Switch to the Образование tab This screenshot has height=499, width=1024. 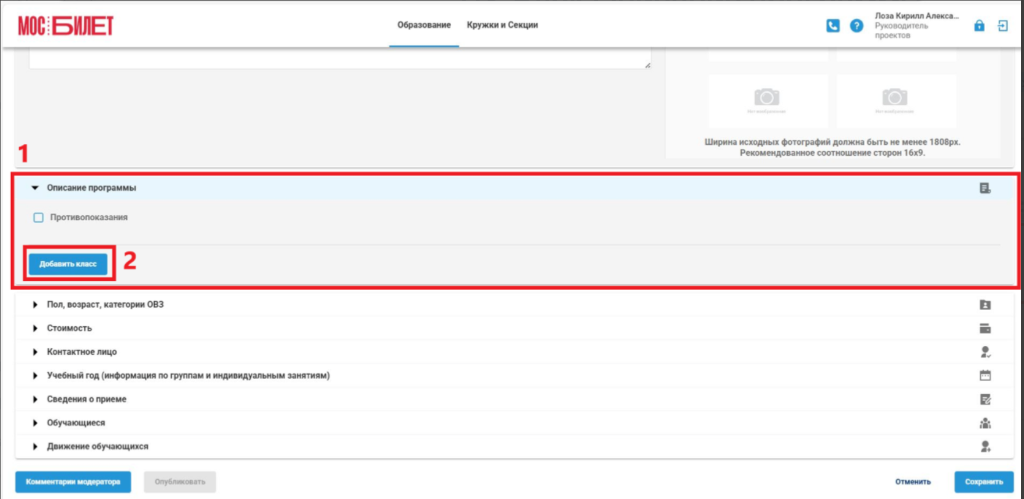pyautogui.click(x=424, y=25)
